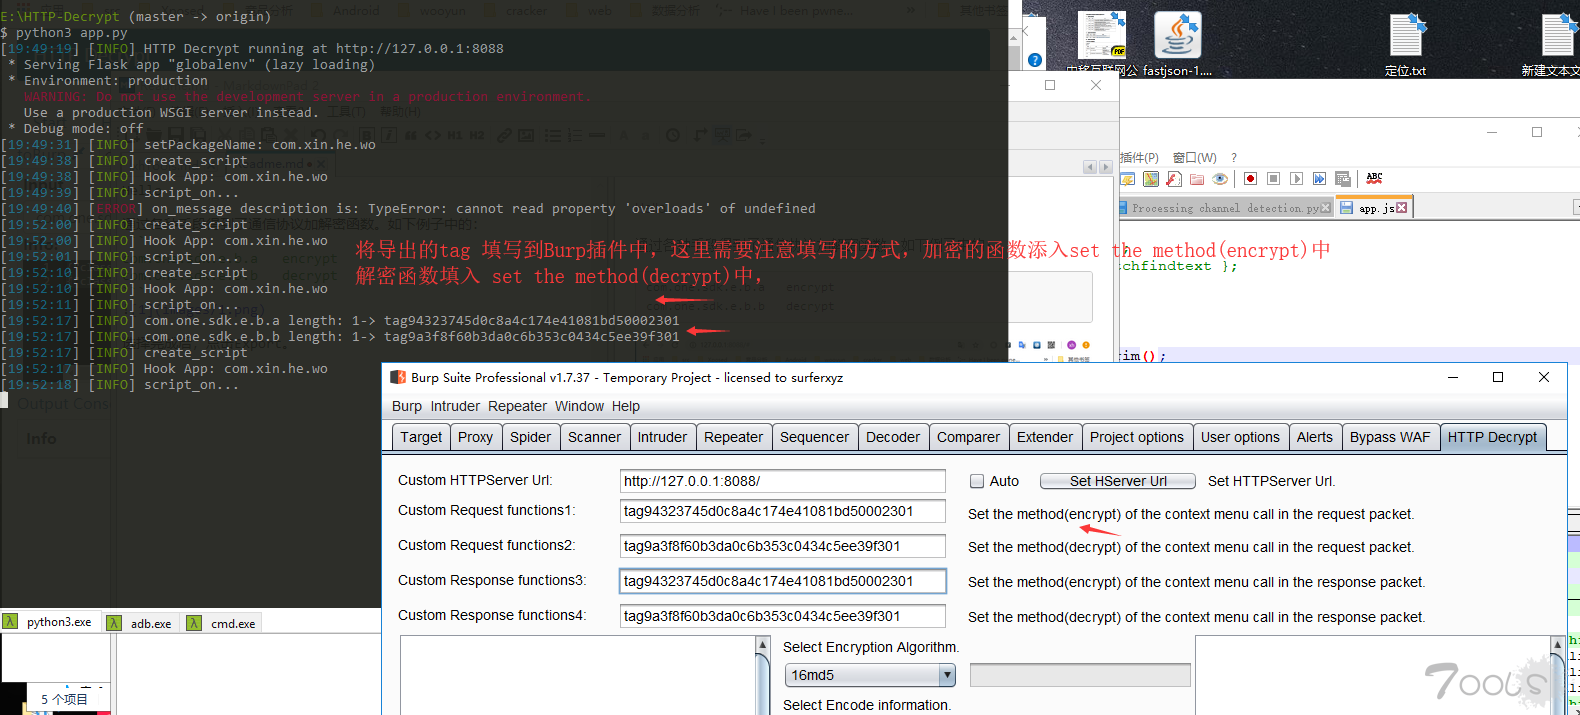Click the stop recording icon in Notepad++
This screenshot has width=1580, height=715.
pos(1273,179)
